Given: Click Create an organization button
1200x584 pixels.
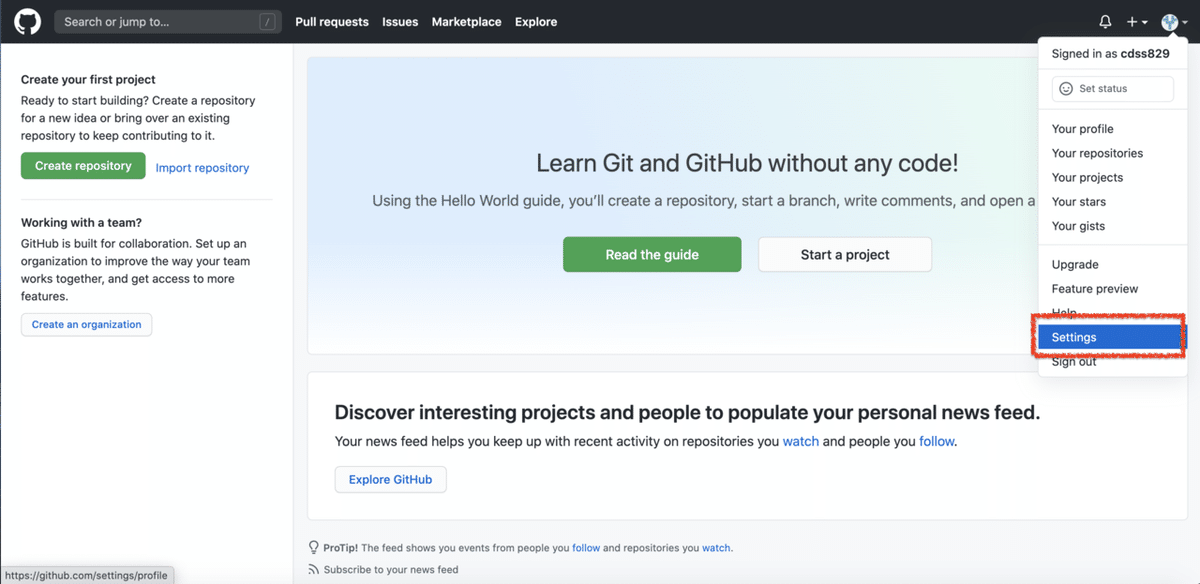Looking at the screenshot, I should click(x=86, y=324).
